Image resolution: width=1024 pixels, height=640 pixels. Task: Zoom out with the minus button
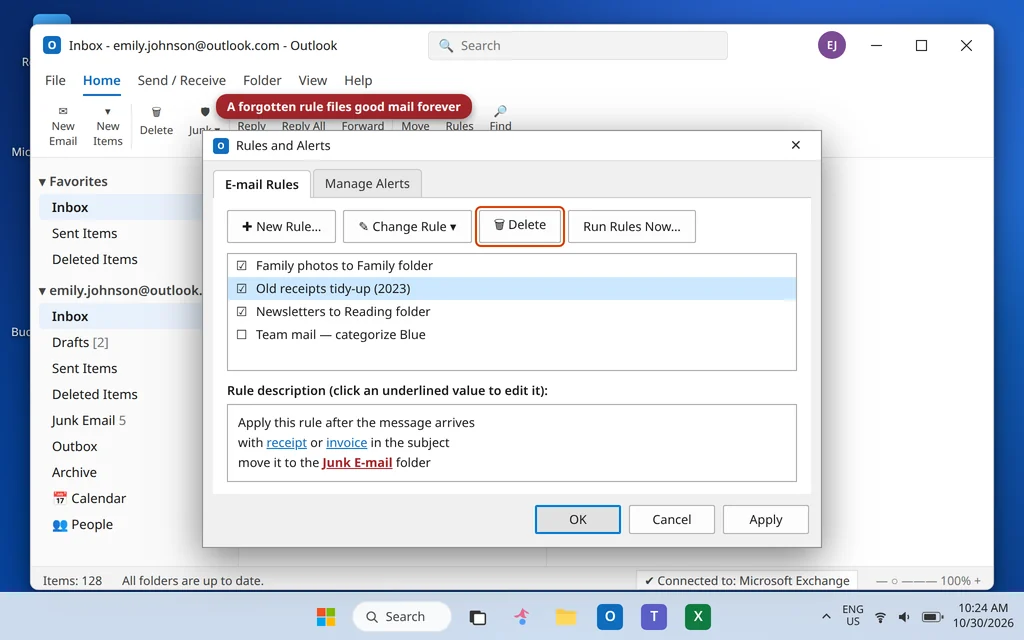pos(881,581)
